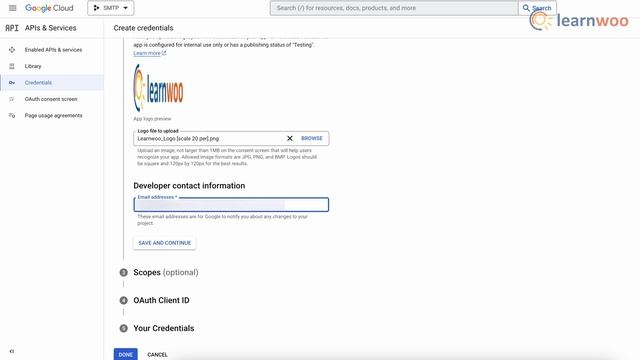Expand the Scopes (optional) step

[x=165, y=272]
